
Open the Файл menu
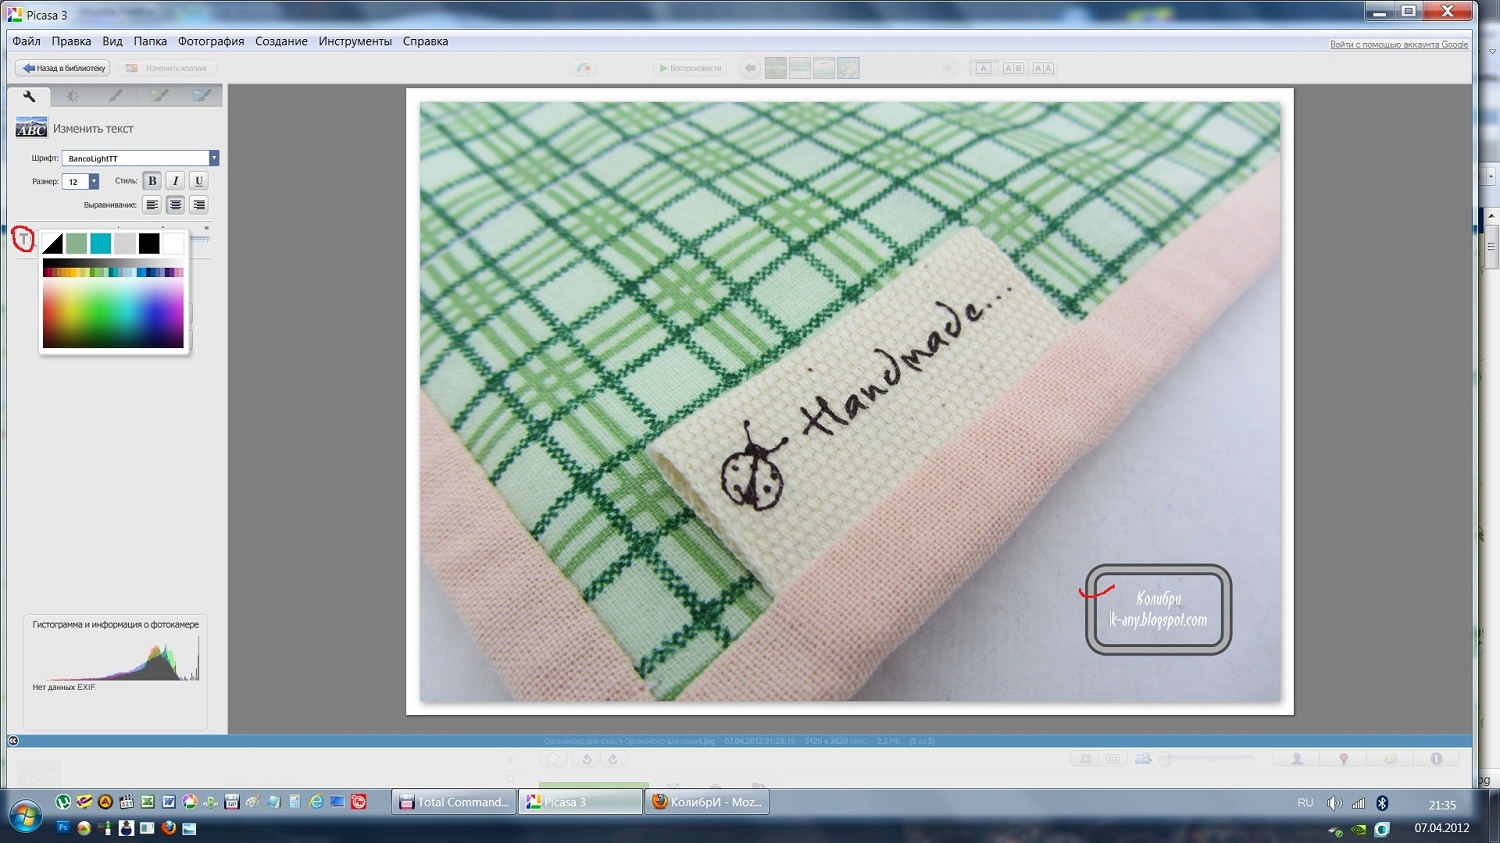coord(26,42)
